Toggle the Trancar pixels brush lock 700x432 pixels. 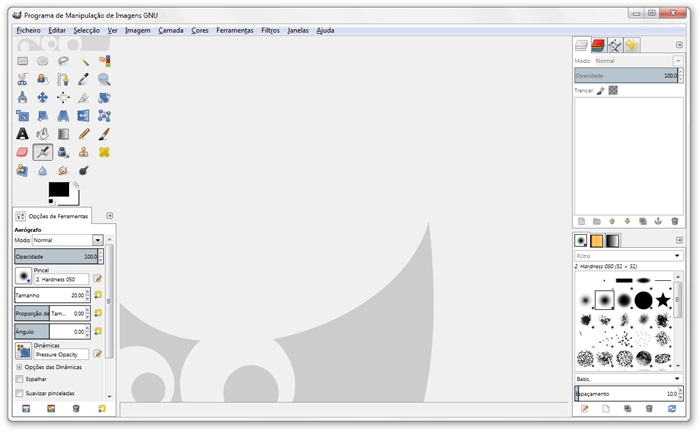coord(600,91)
